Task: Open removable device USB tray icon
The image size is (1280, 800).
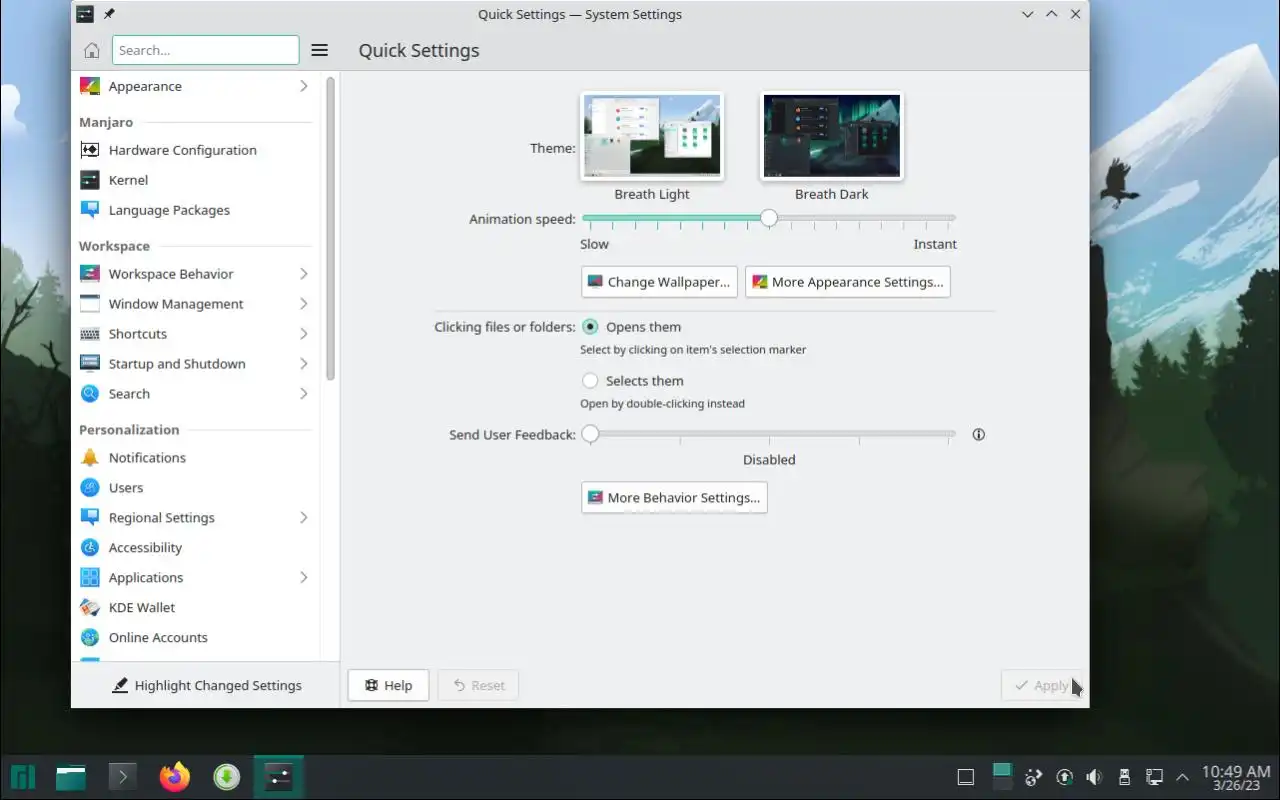Action: [x=1124, y=777]
